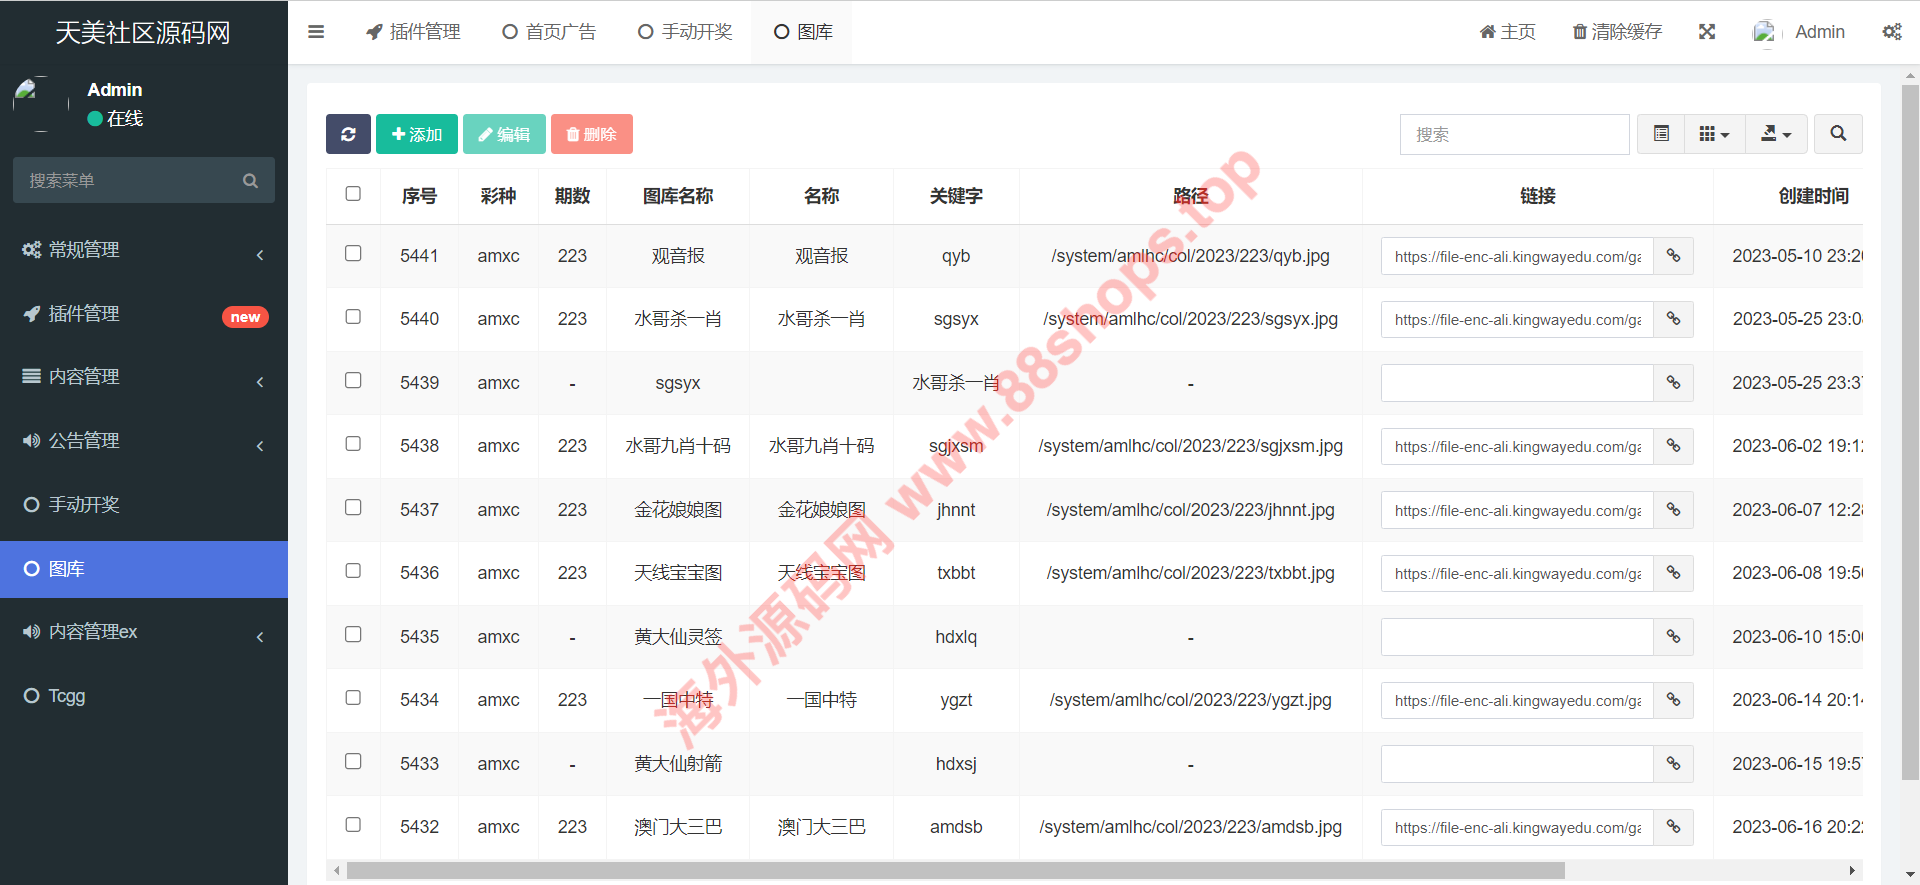
Task: Open the settings gears icon at top right
Action: point(1892,32)
